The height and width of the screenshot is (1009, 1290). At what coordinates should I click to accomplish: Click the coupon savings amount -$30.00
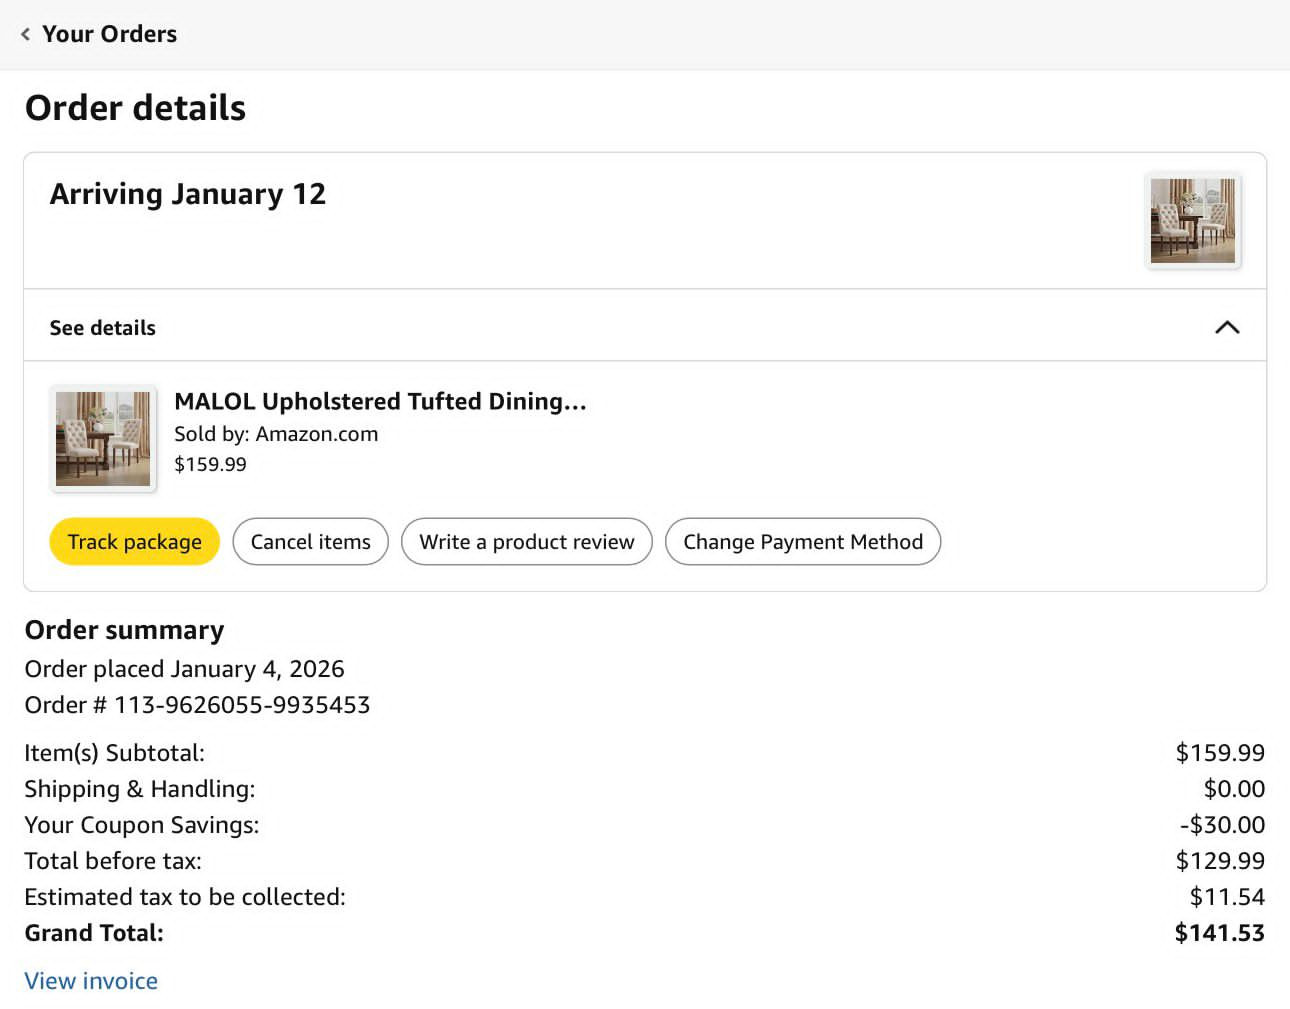(1222, 825)
